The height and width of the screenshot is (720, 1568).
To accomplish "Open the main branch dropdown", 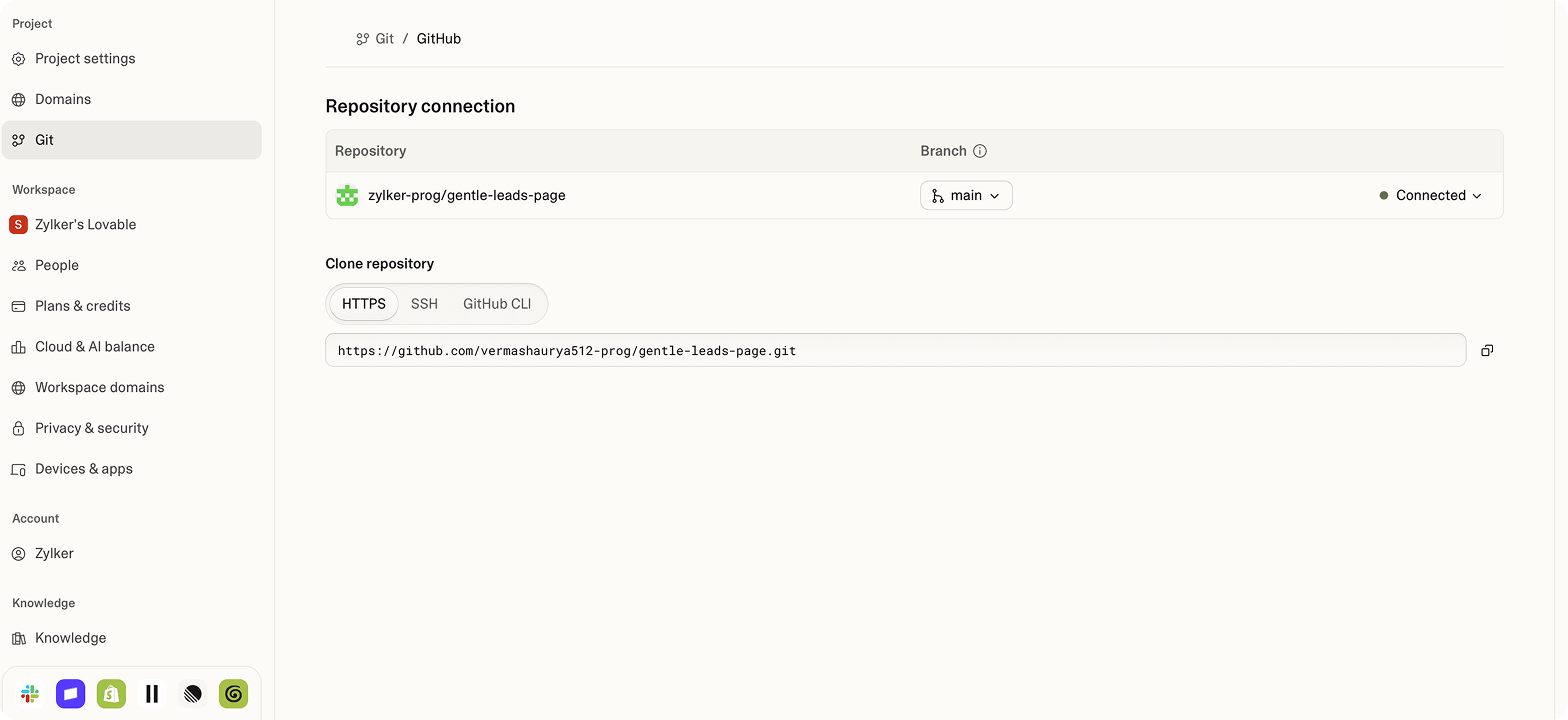I will [966, 195].
